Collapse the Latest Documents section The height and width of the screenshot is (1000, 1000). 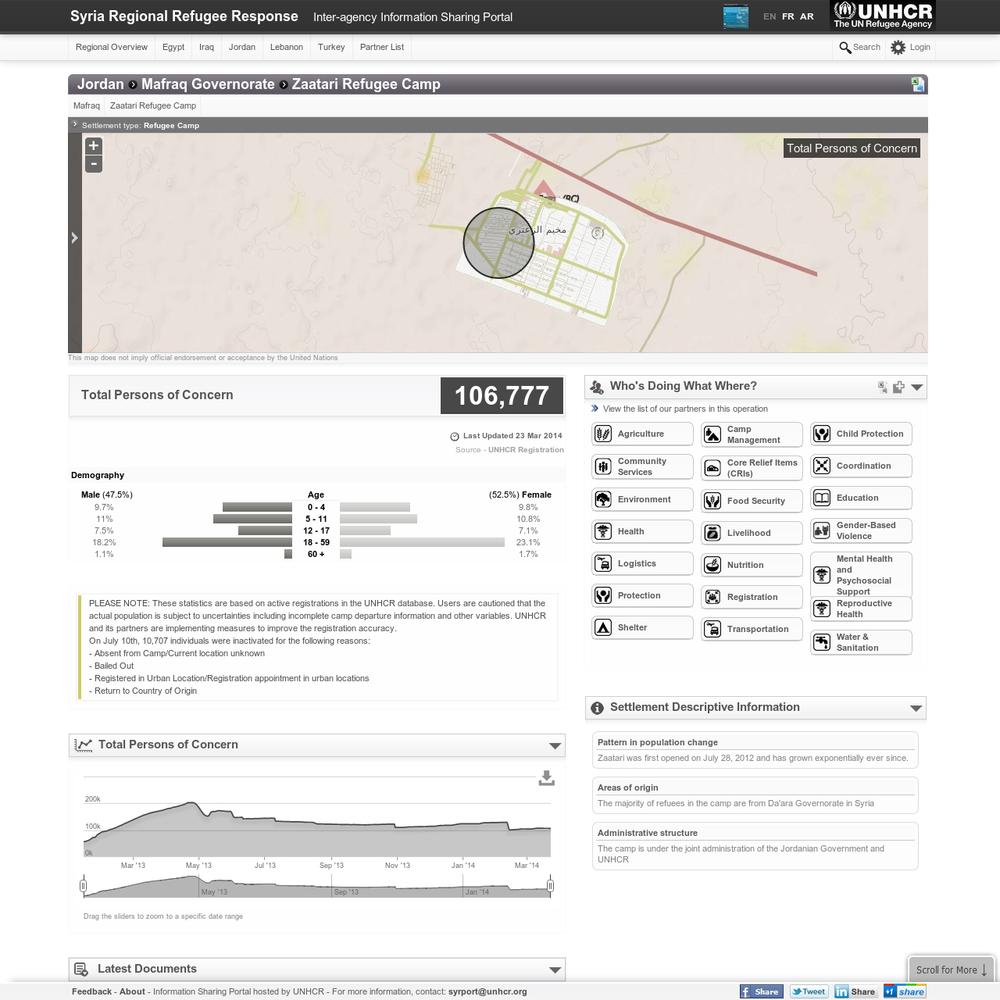[x=555, y=970]
